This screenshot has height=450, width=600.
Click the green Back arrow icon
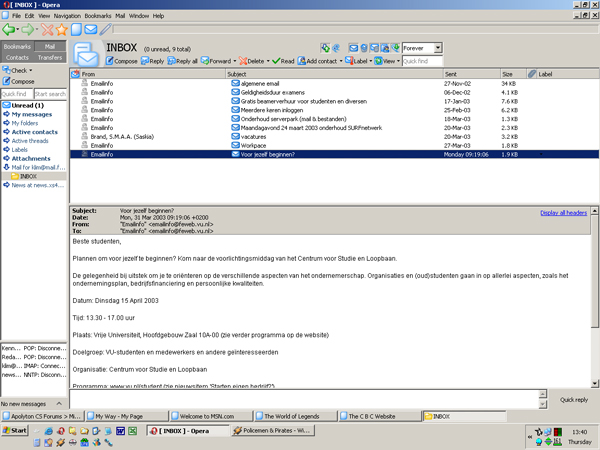pyautogui.click(x=10, y=30)
